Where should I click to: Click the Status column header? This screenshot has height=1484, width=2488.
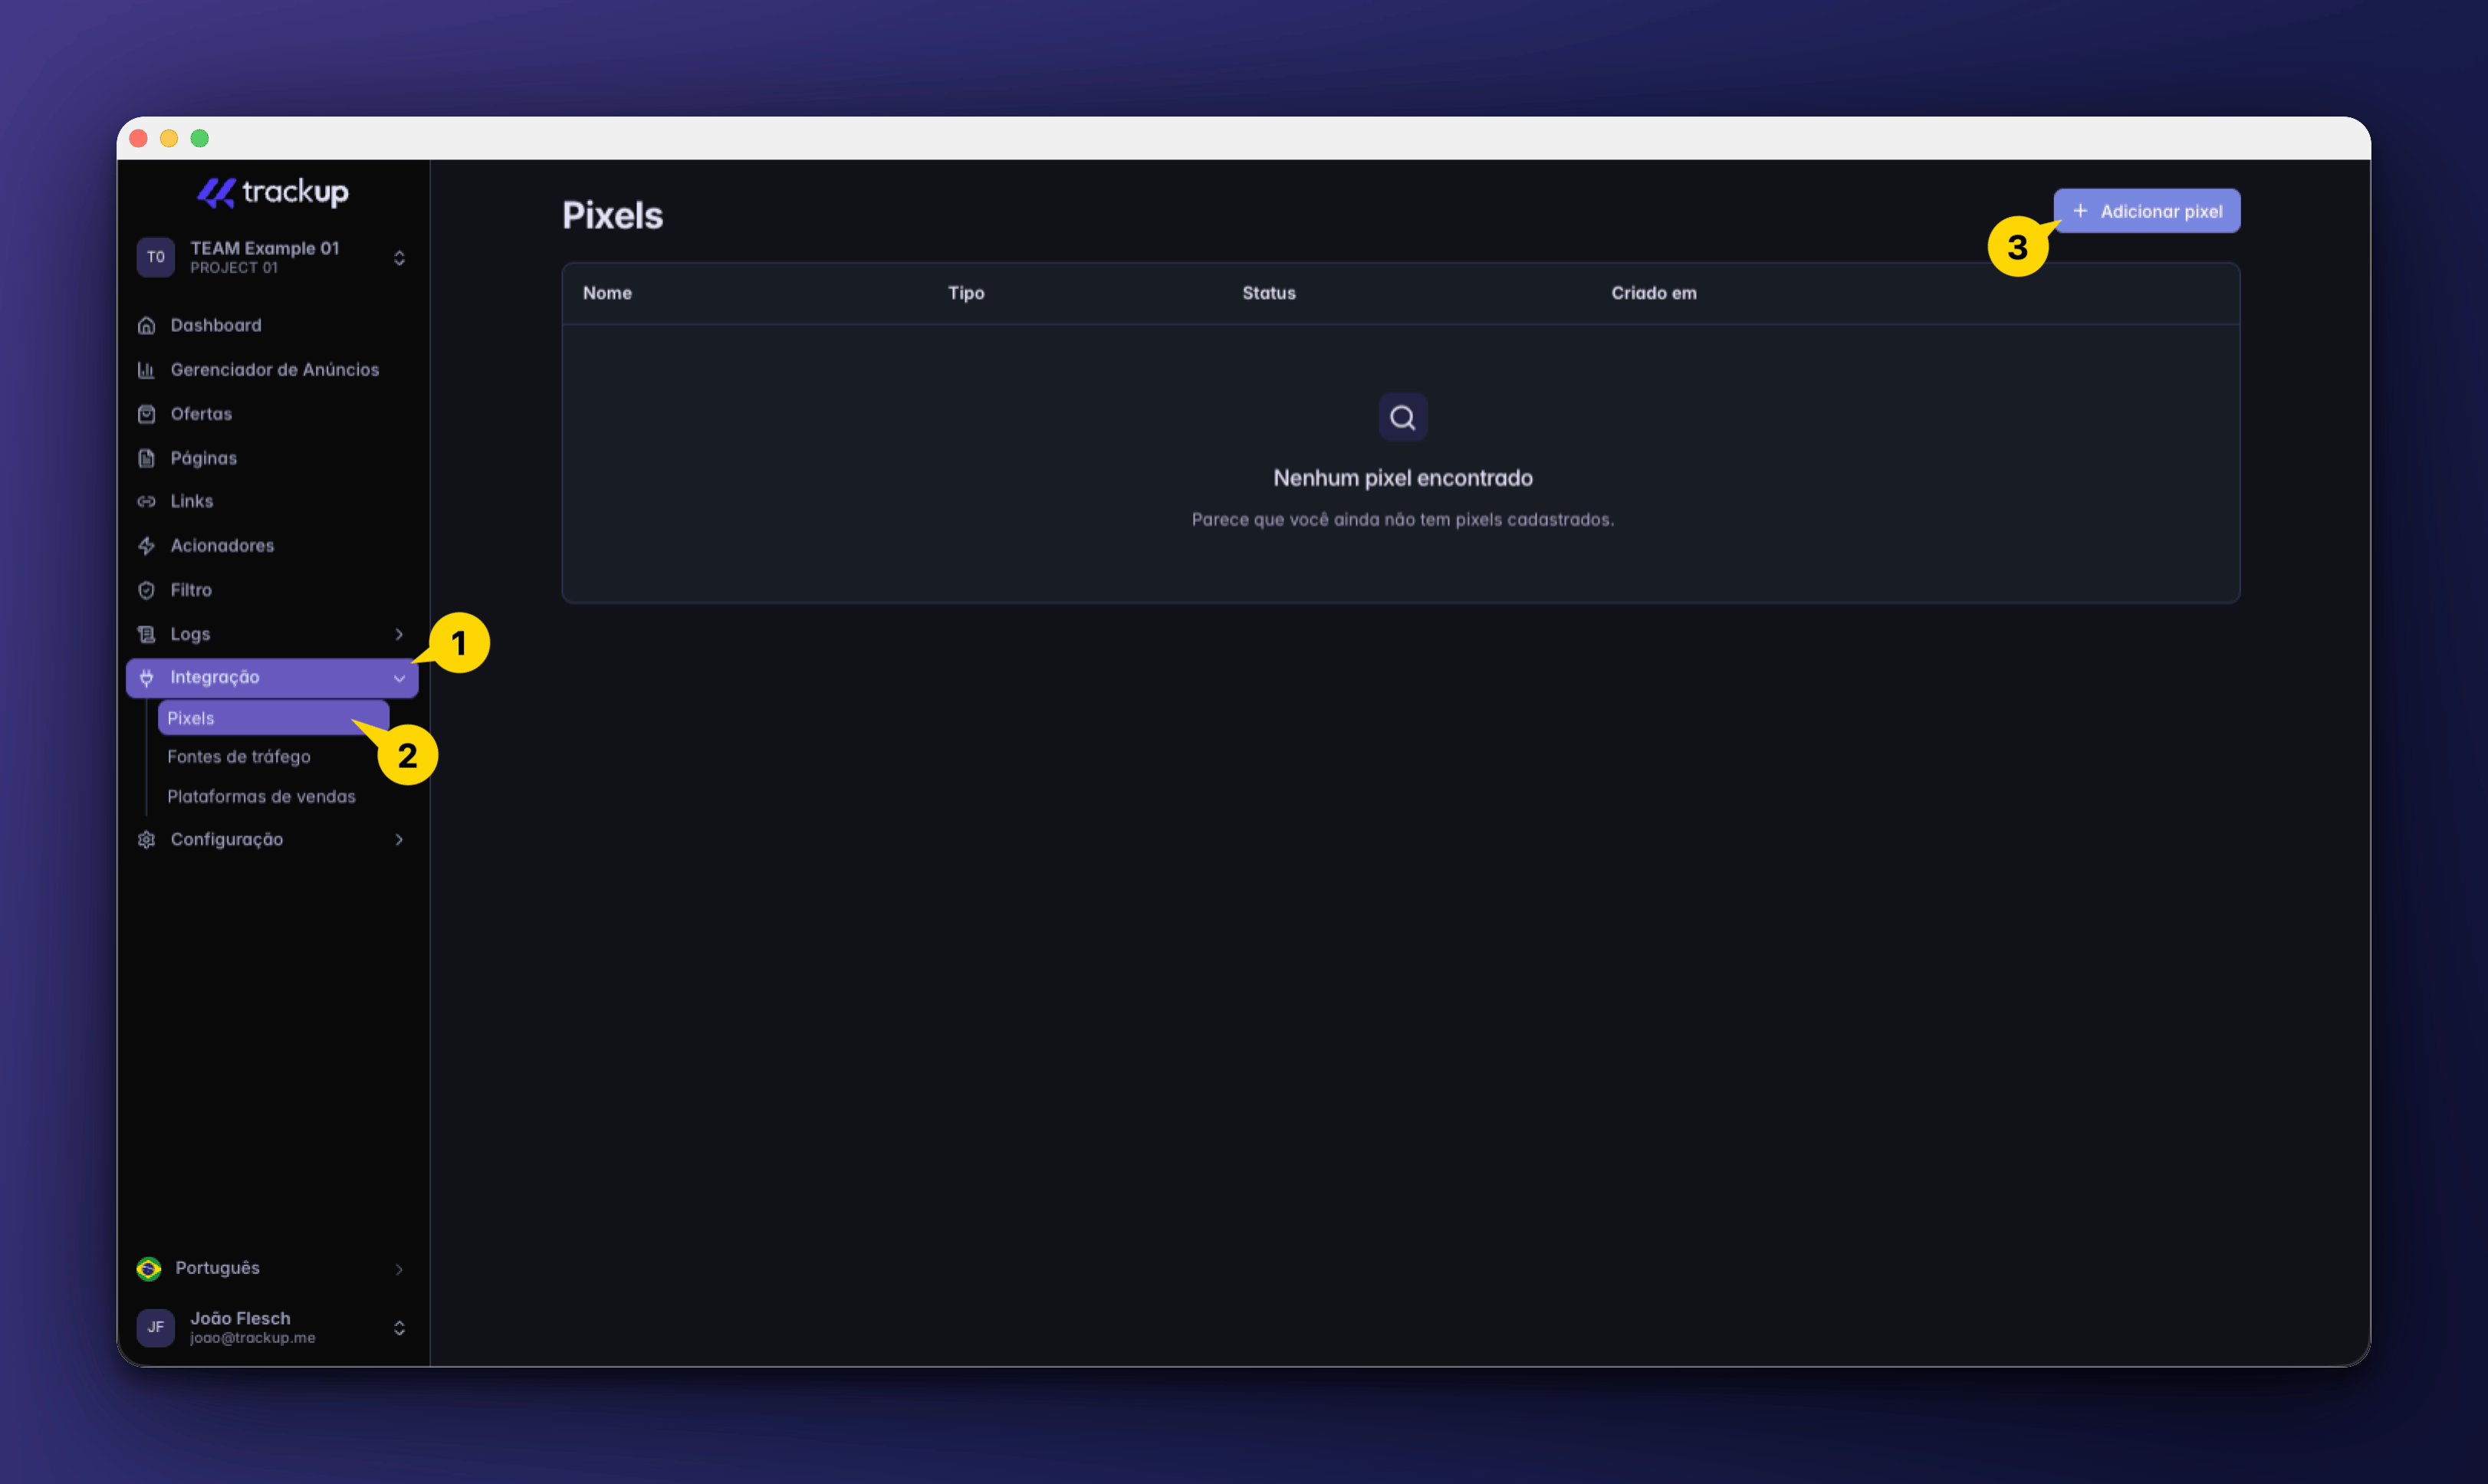click(x=1268, y=293)
